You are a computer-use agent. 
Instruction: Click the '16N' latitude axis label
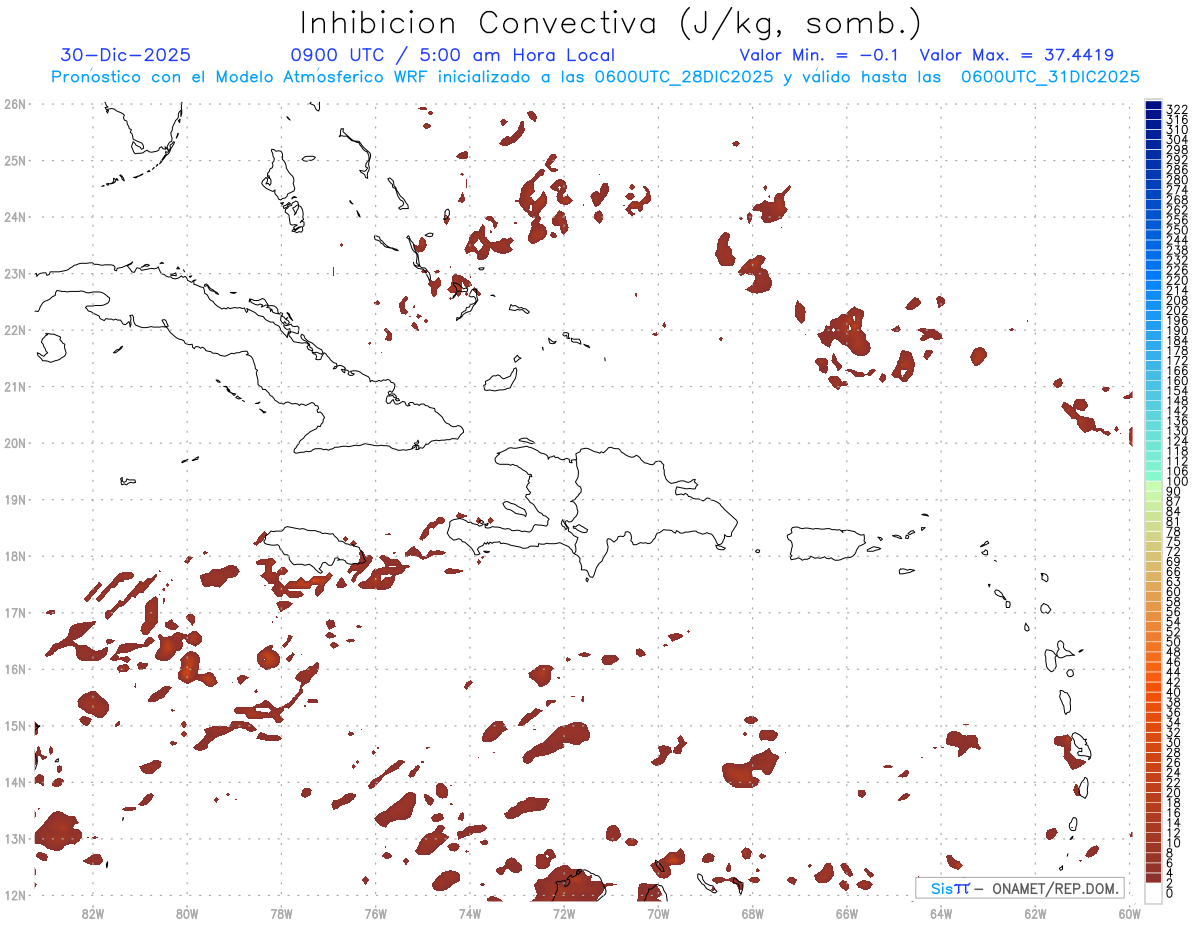click(x=15, y=669)
